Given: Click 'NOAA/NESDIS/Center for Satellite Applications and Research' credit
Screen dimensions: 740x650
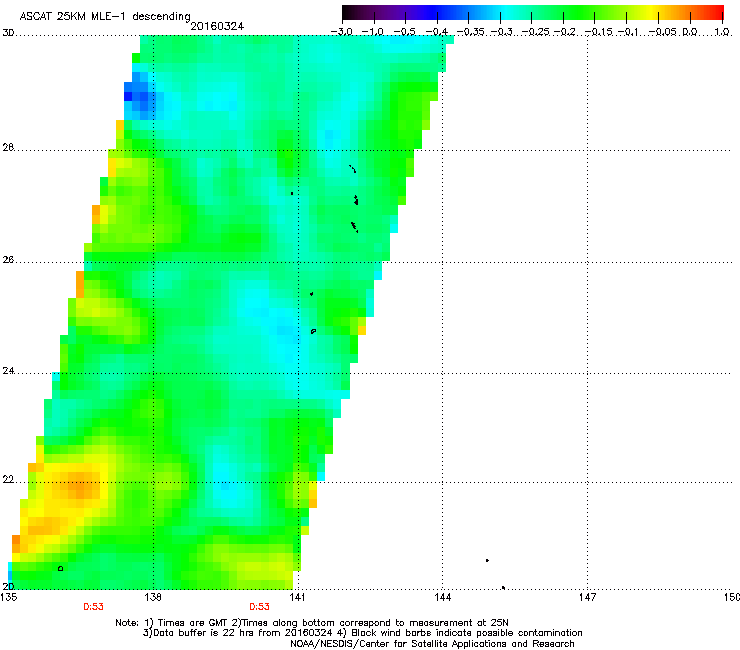Looking at the screenshot, I should [432, 644].
